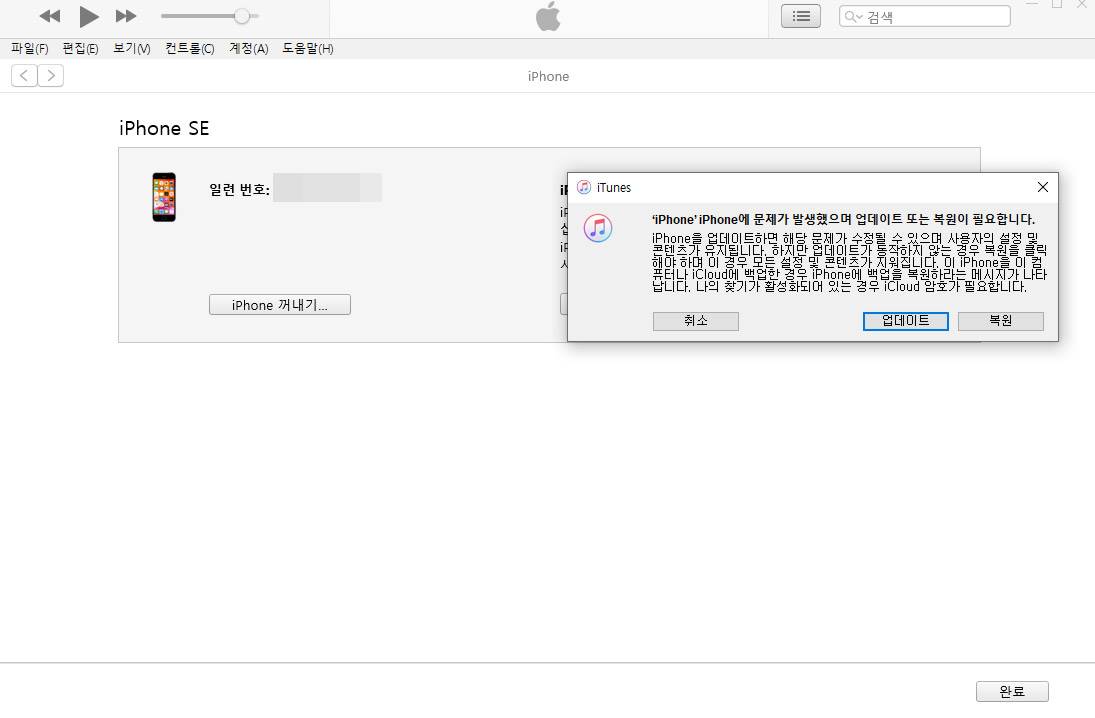This screenshot has width=1095, height=718.
Task: Open the 도움말(H) menu
Action: pyautogui.click(x=308, y=48)
